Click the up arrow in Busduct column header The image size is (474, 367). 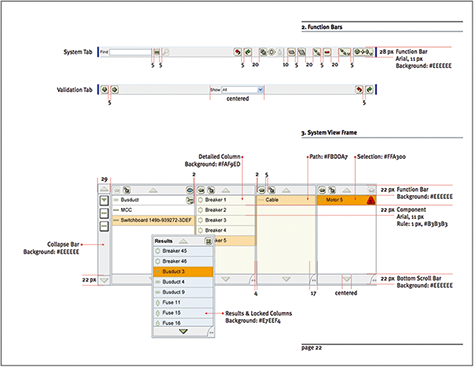pos(153,190)
